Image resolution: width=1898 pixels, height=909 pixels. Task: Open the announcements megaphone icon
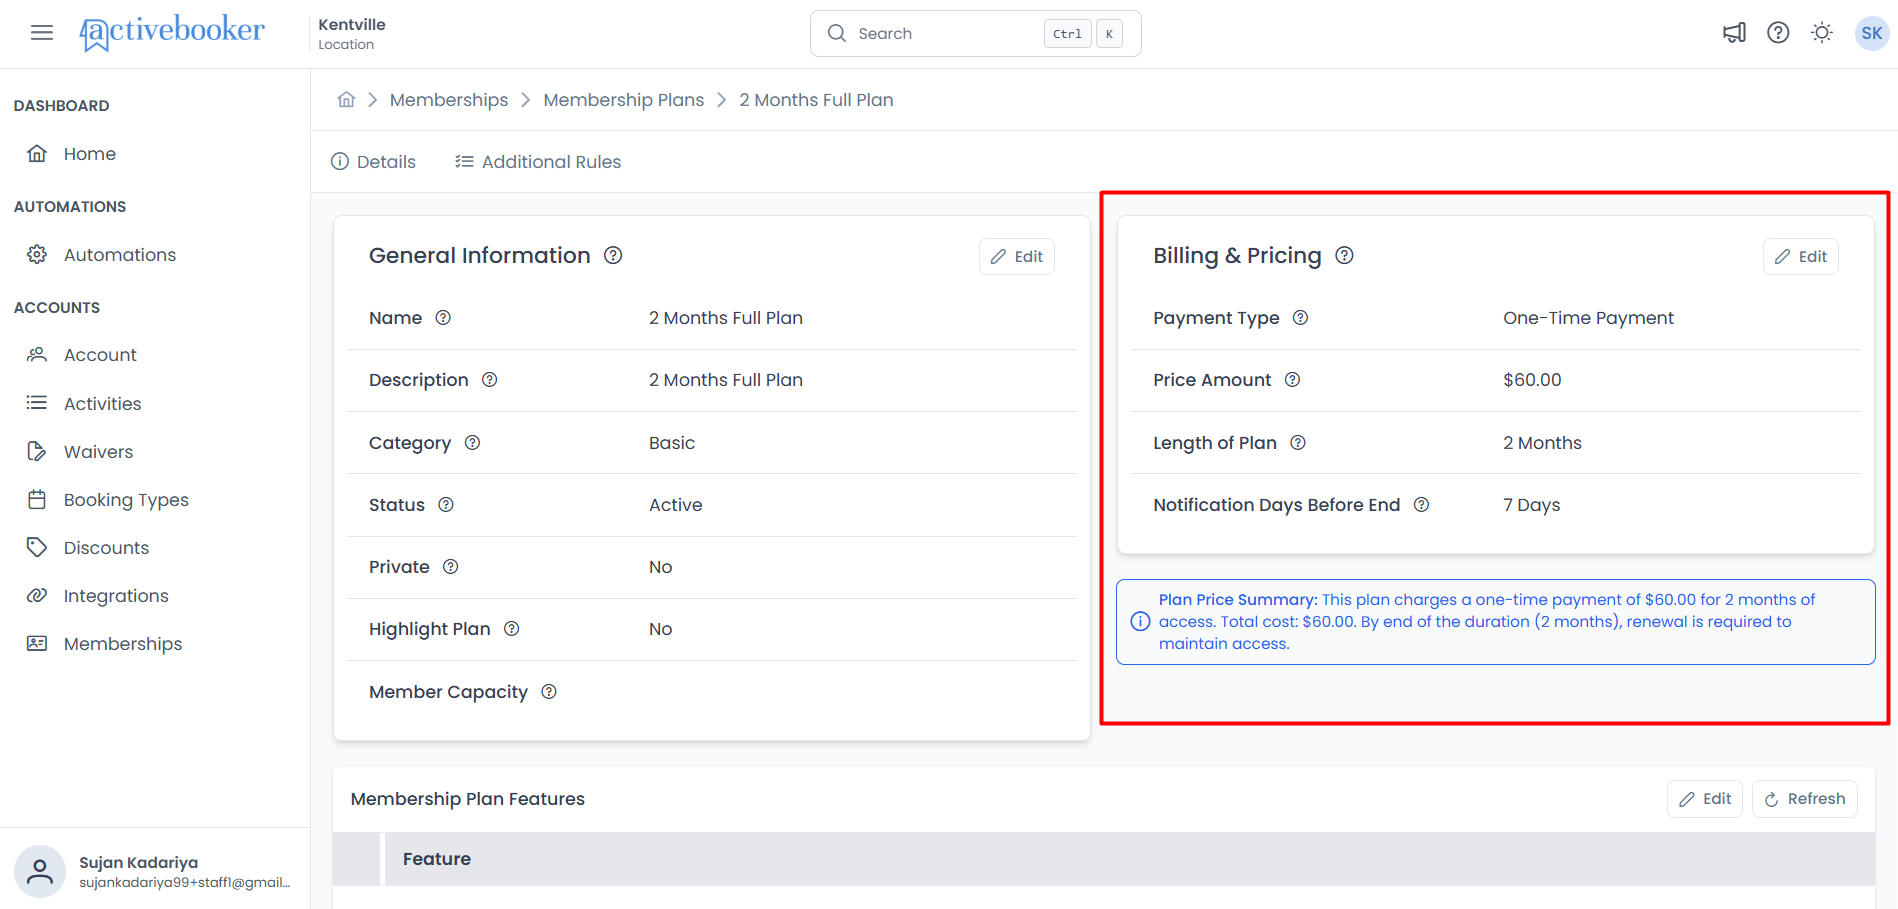tap(1734, 33)
